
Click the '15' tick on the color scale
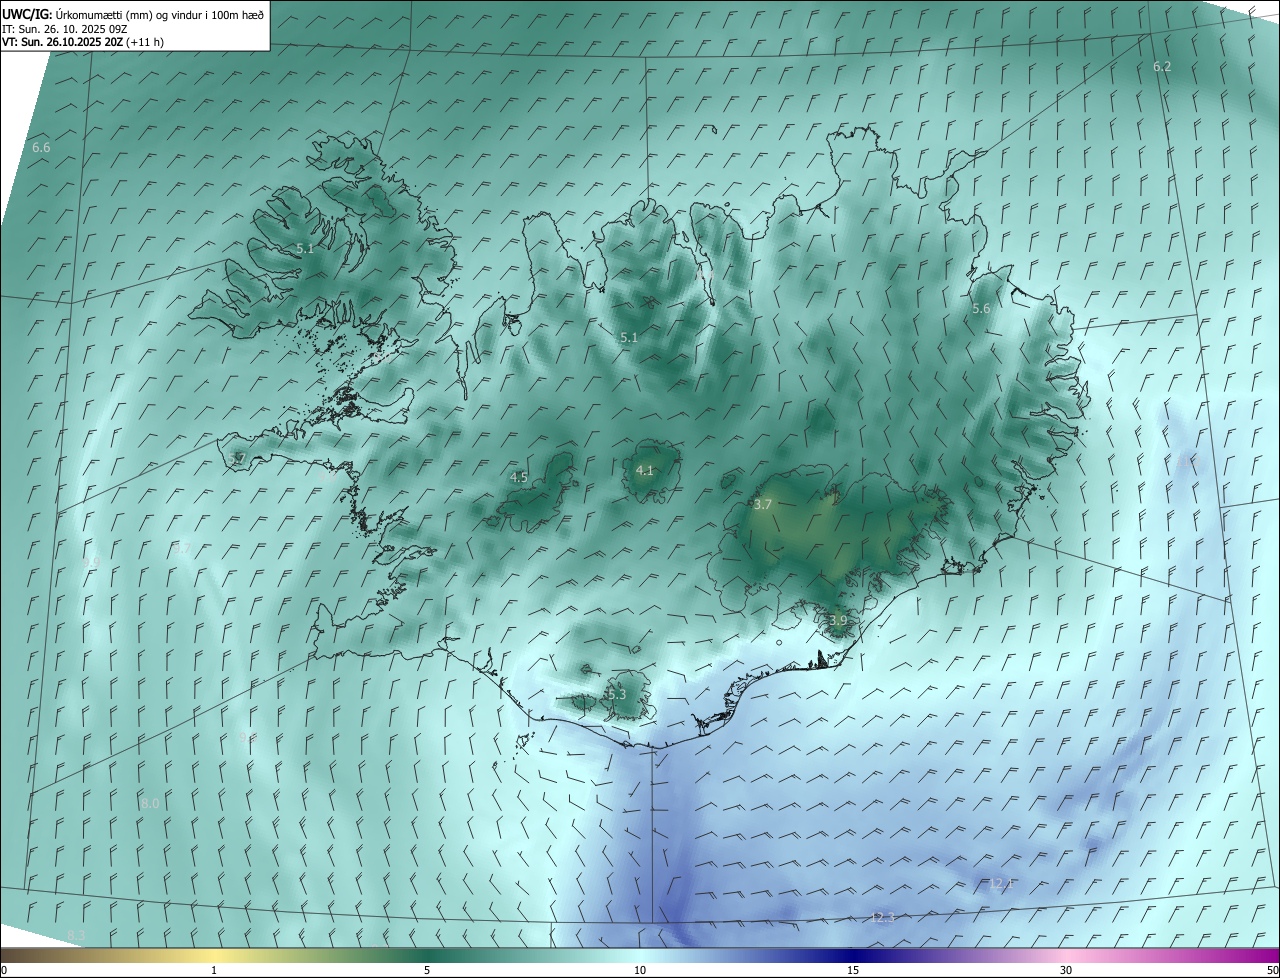pyautogui.click(x=853, y=970)
